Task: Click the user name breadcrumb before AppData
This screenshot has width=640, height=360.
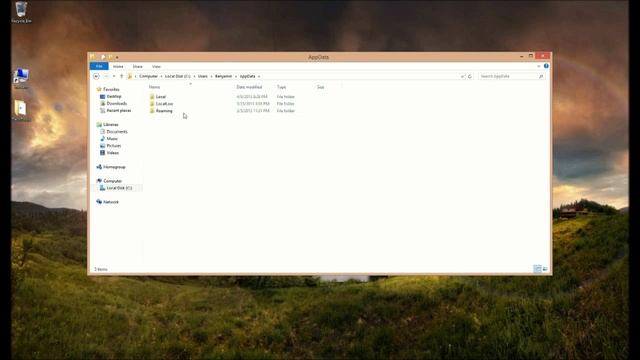Action: point(223,76)
